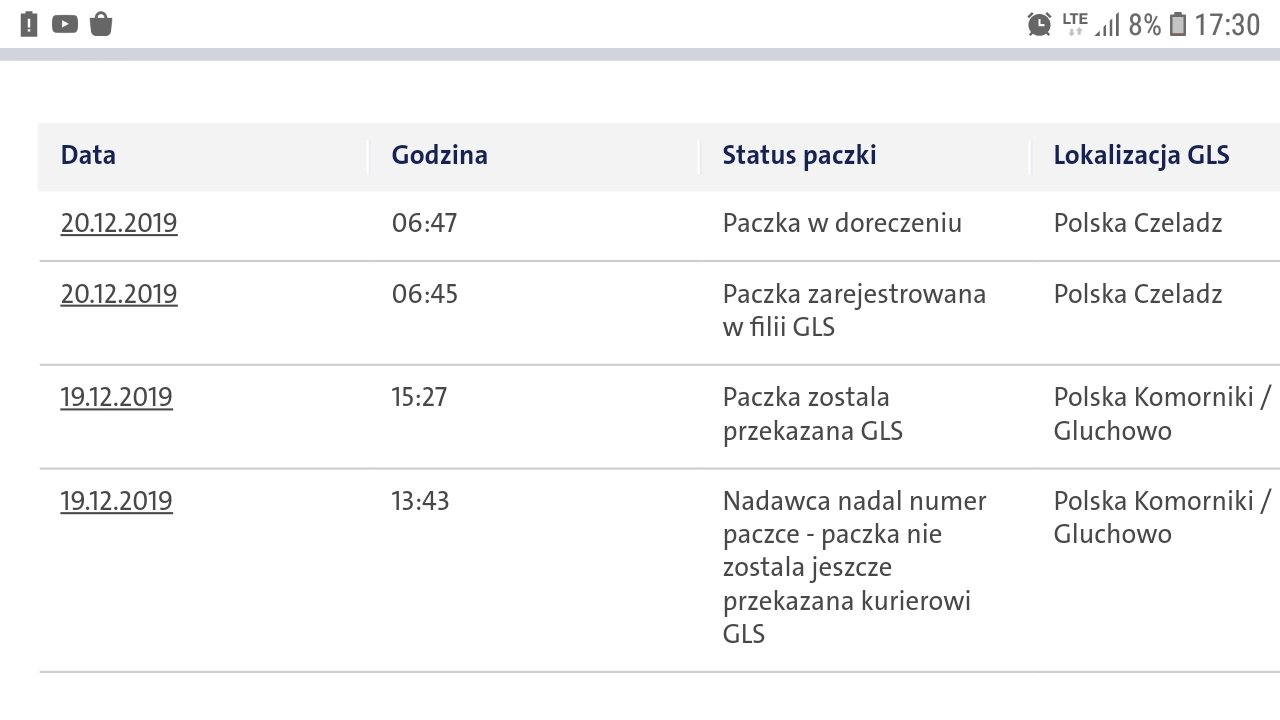Click the "Godzina" column header
1280x720 pixels.
(440, 155)
